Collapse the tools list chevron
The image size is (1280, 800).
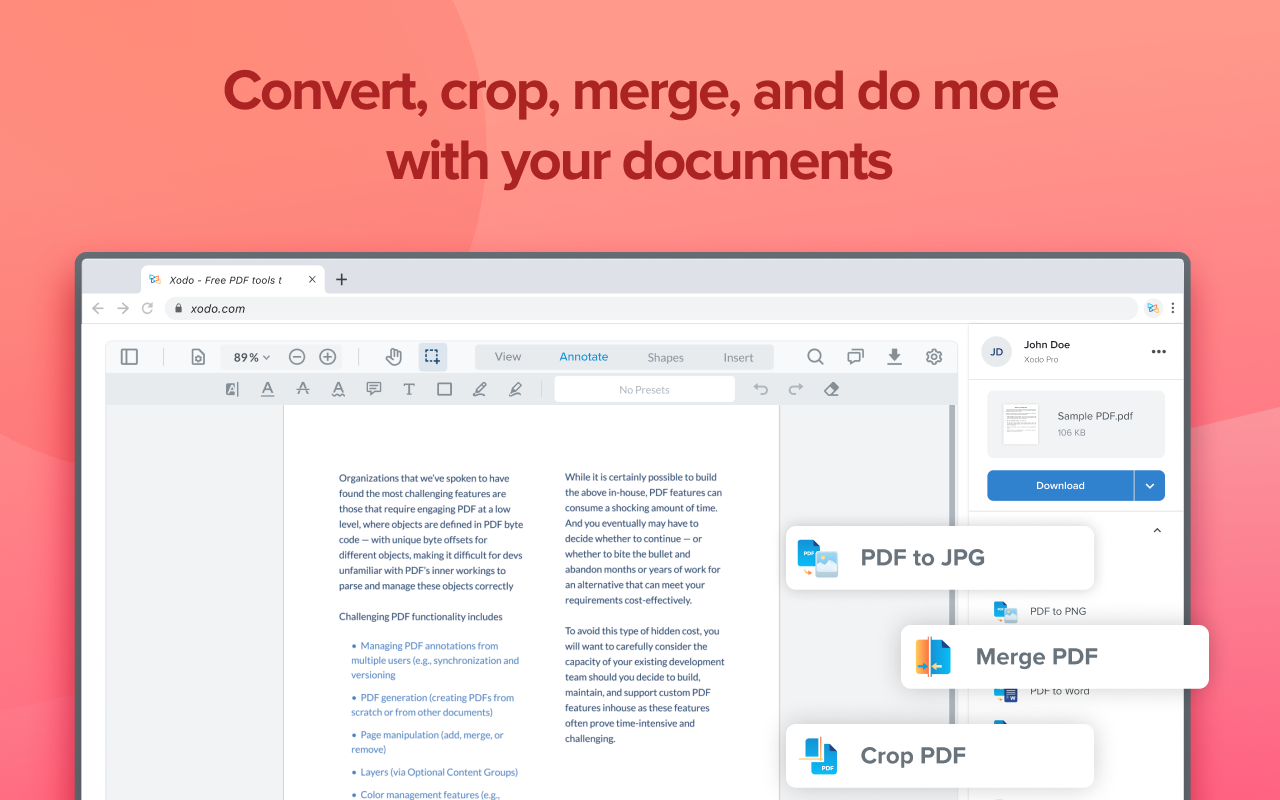tap(1157, 531)
